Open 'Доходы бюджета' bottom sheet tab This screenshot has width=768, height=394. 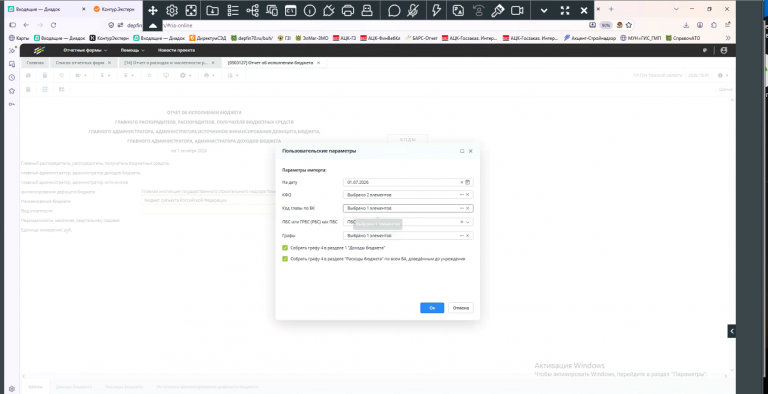74,387
